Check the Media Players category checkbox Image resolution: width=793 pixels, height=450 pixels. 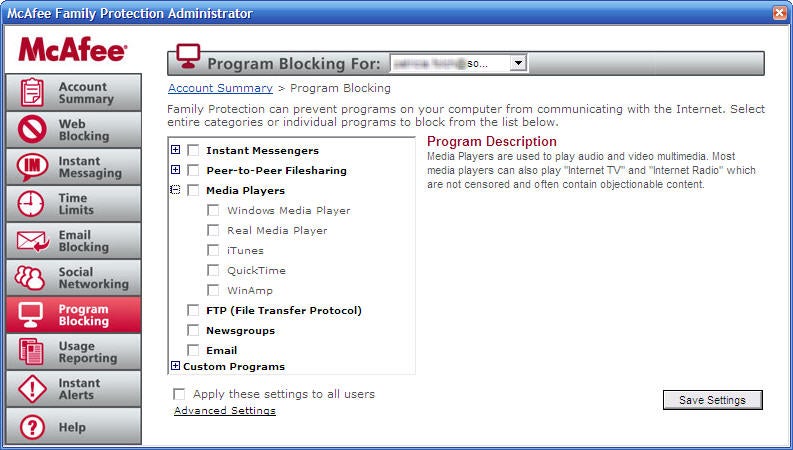(x=193, y=190)
